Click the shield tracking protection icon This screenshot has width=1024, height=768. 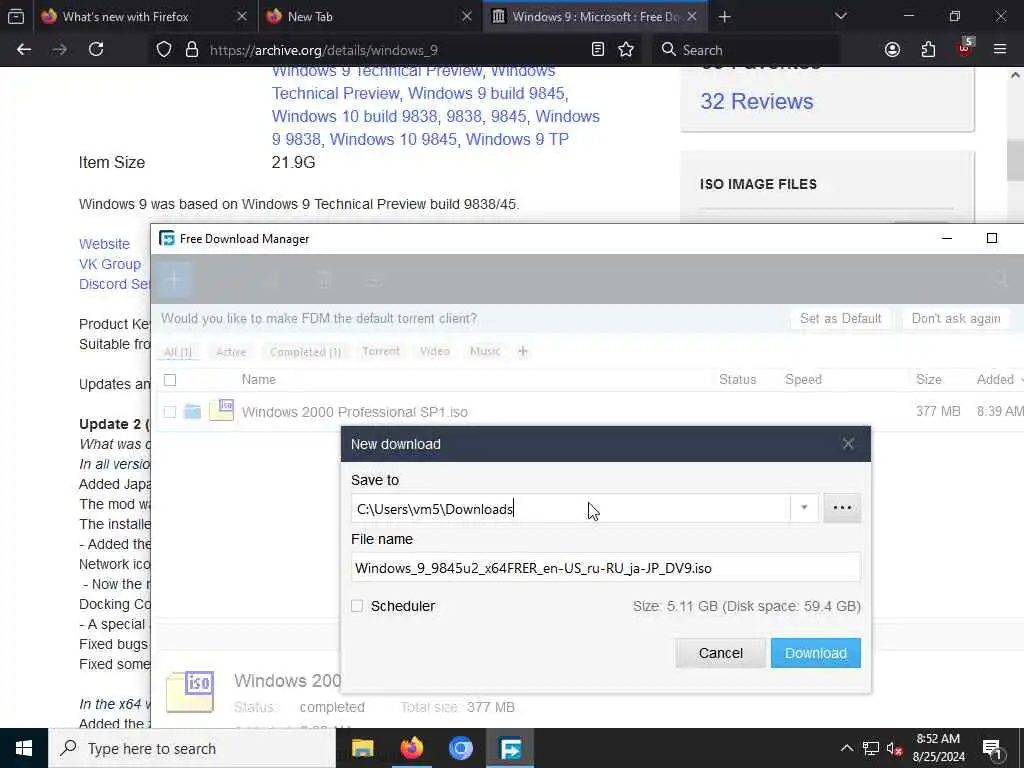pos(164,50)
